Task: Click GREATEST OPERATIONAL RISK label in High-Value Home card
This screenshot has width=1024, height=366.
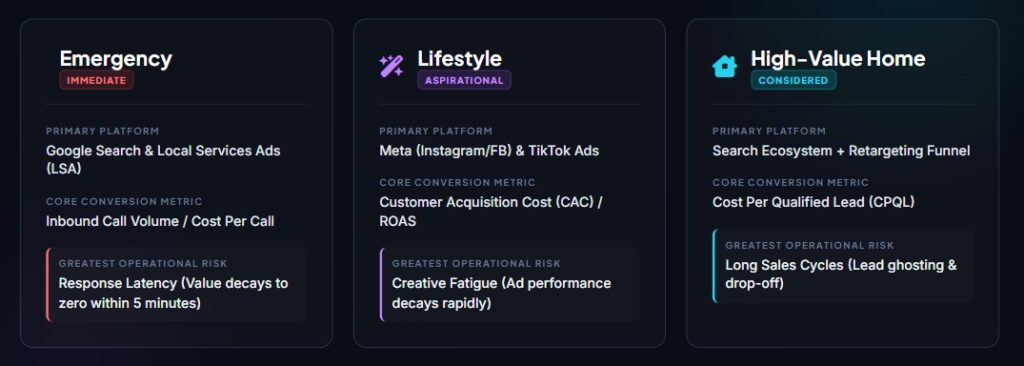Action: (x=810, y=246)
